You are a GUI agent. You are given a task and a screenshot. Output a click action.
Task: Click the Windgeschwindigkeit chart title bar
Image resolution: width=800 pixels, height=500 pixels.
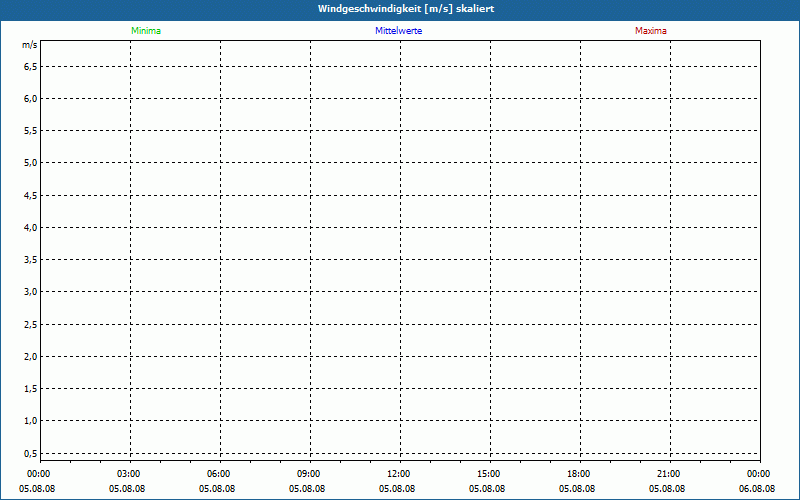[x=400, y=8]
